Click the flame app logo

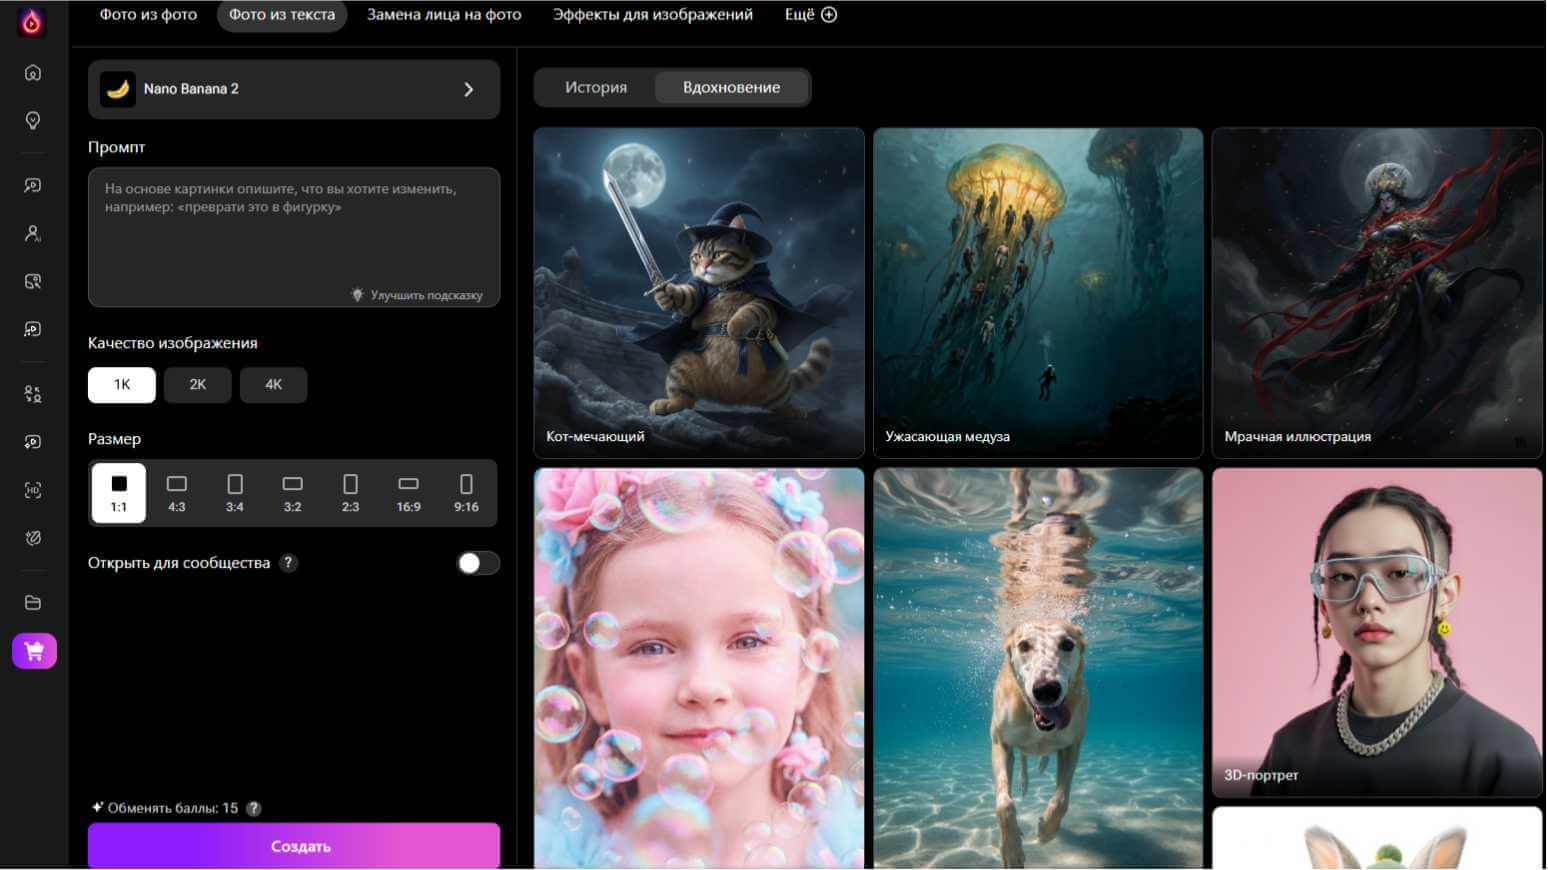tap(32, 22)
